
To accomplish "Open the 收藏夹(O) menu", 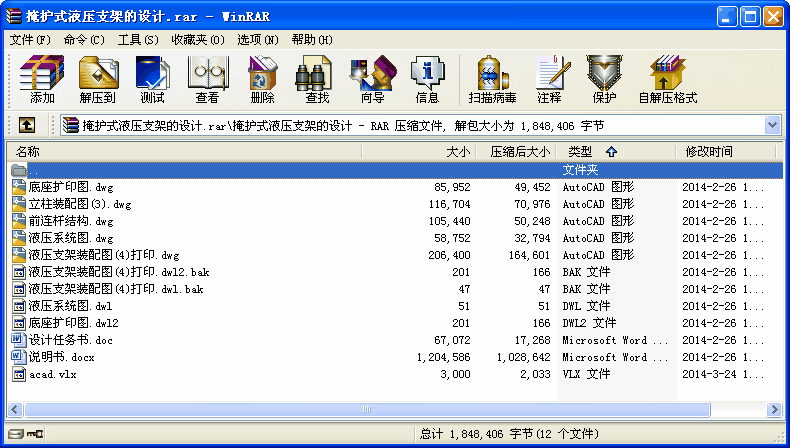I will 198,40.
